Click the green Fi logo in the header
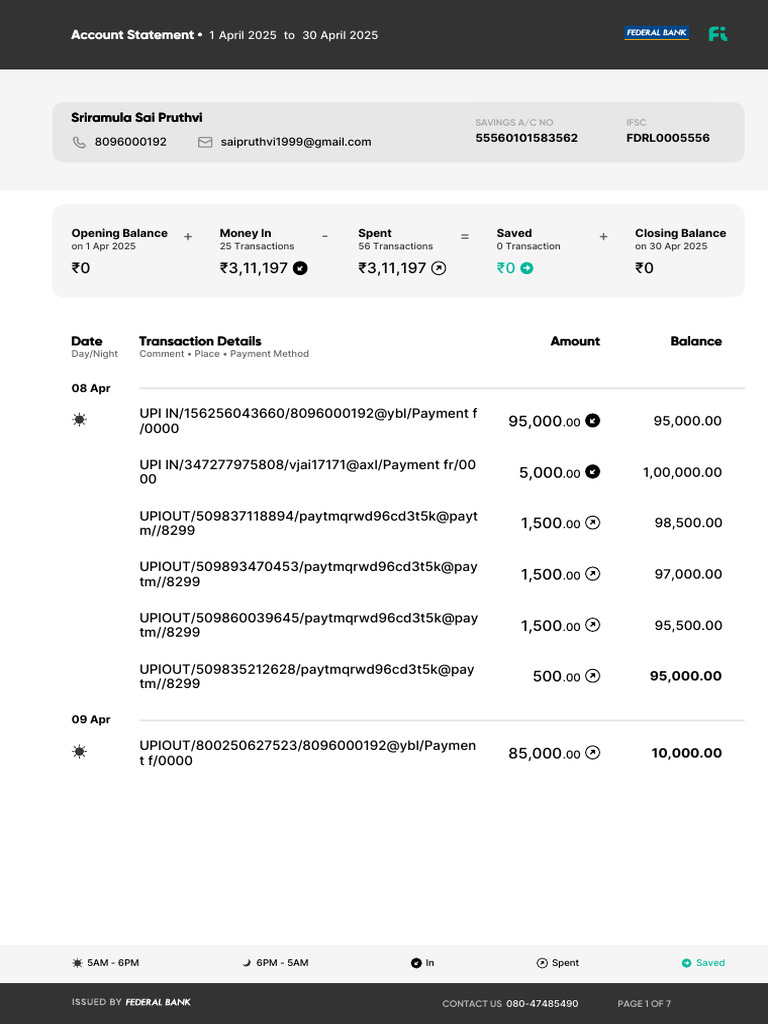 (718, 34)
